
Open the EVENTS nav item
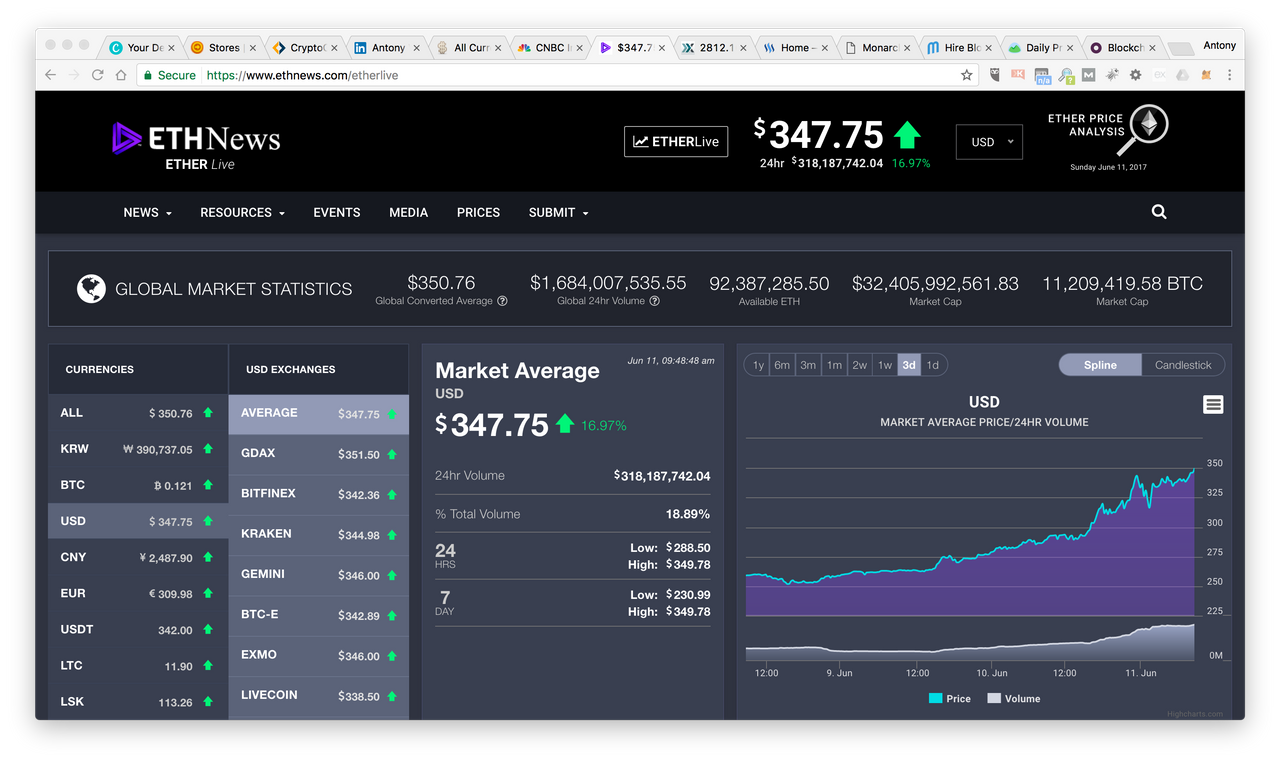(x=337, y=212)
